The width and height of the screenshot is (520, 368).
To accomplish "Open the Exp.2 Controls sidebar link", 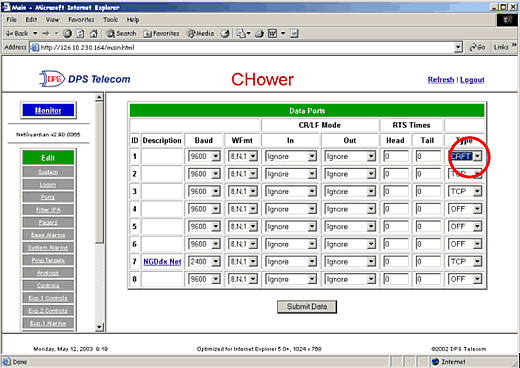I will pos(48,310).
